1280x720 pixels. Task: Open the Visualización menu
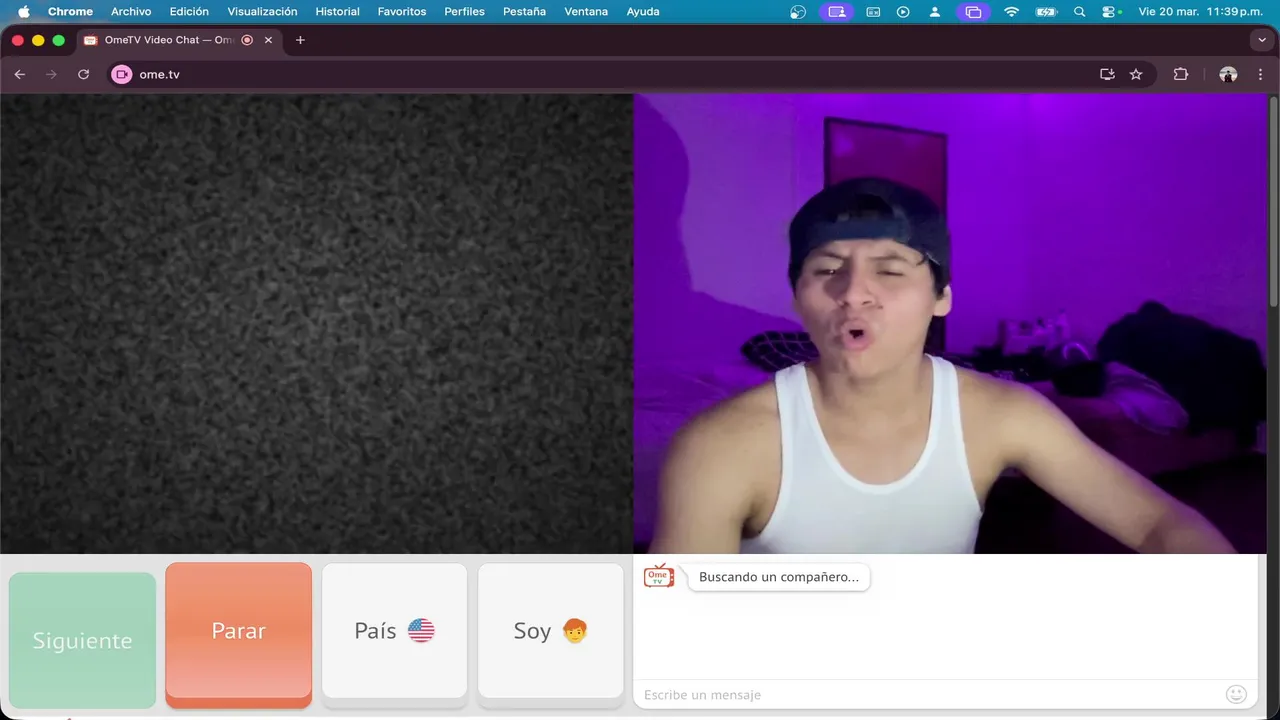262,12
